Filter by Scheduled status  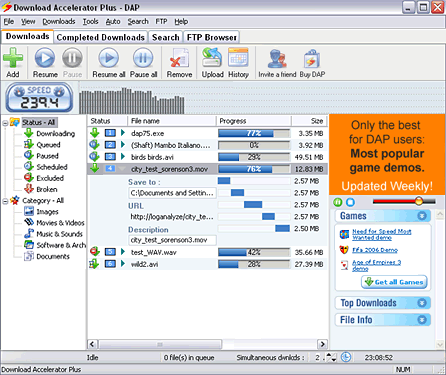[x=52, y=167]
